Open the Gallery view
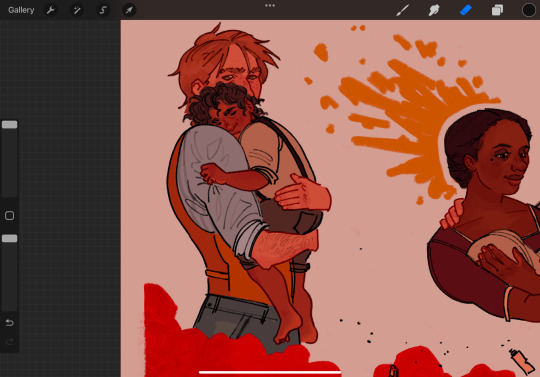 21,10
